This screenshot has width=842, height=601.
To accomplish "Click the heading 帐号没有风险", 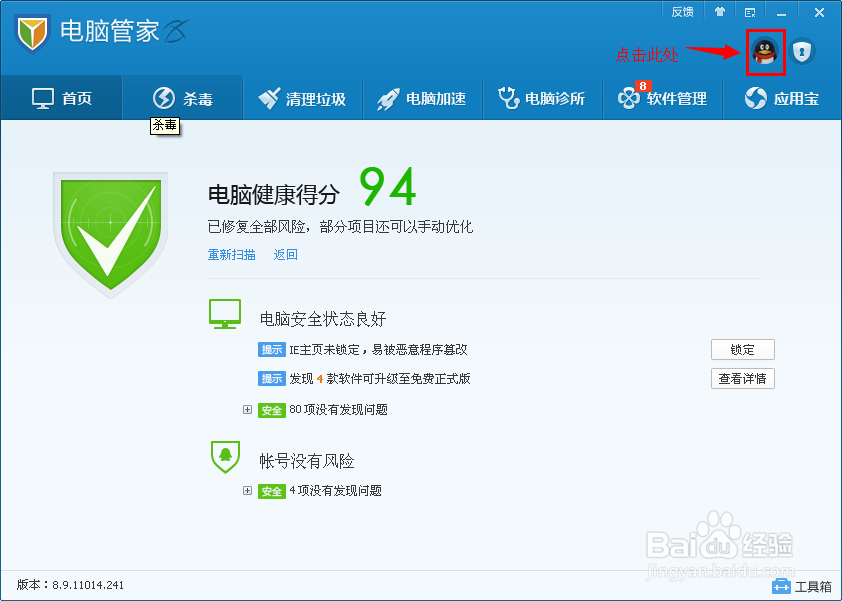I will pos(307,461).
